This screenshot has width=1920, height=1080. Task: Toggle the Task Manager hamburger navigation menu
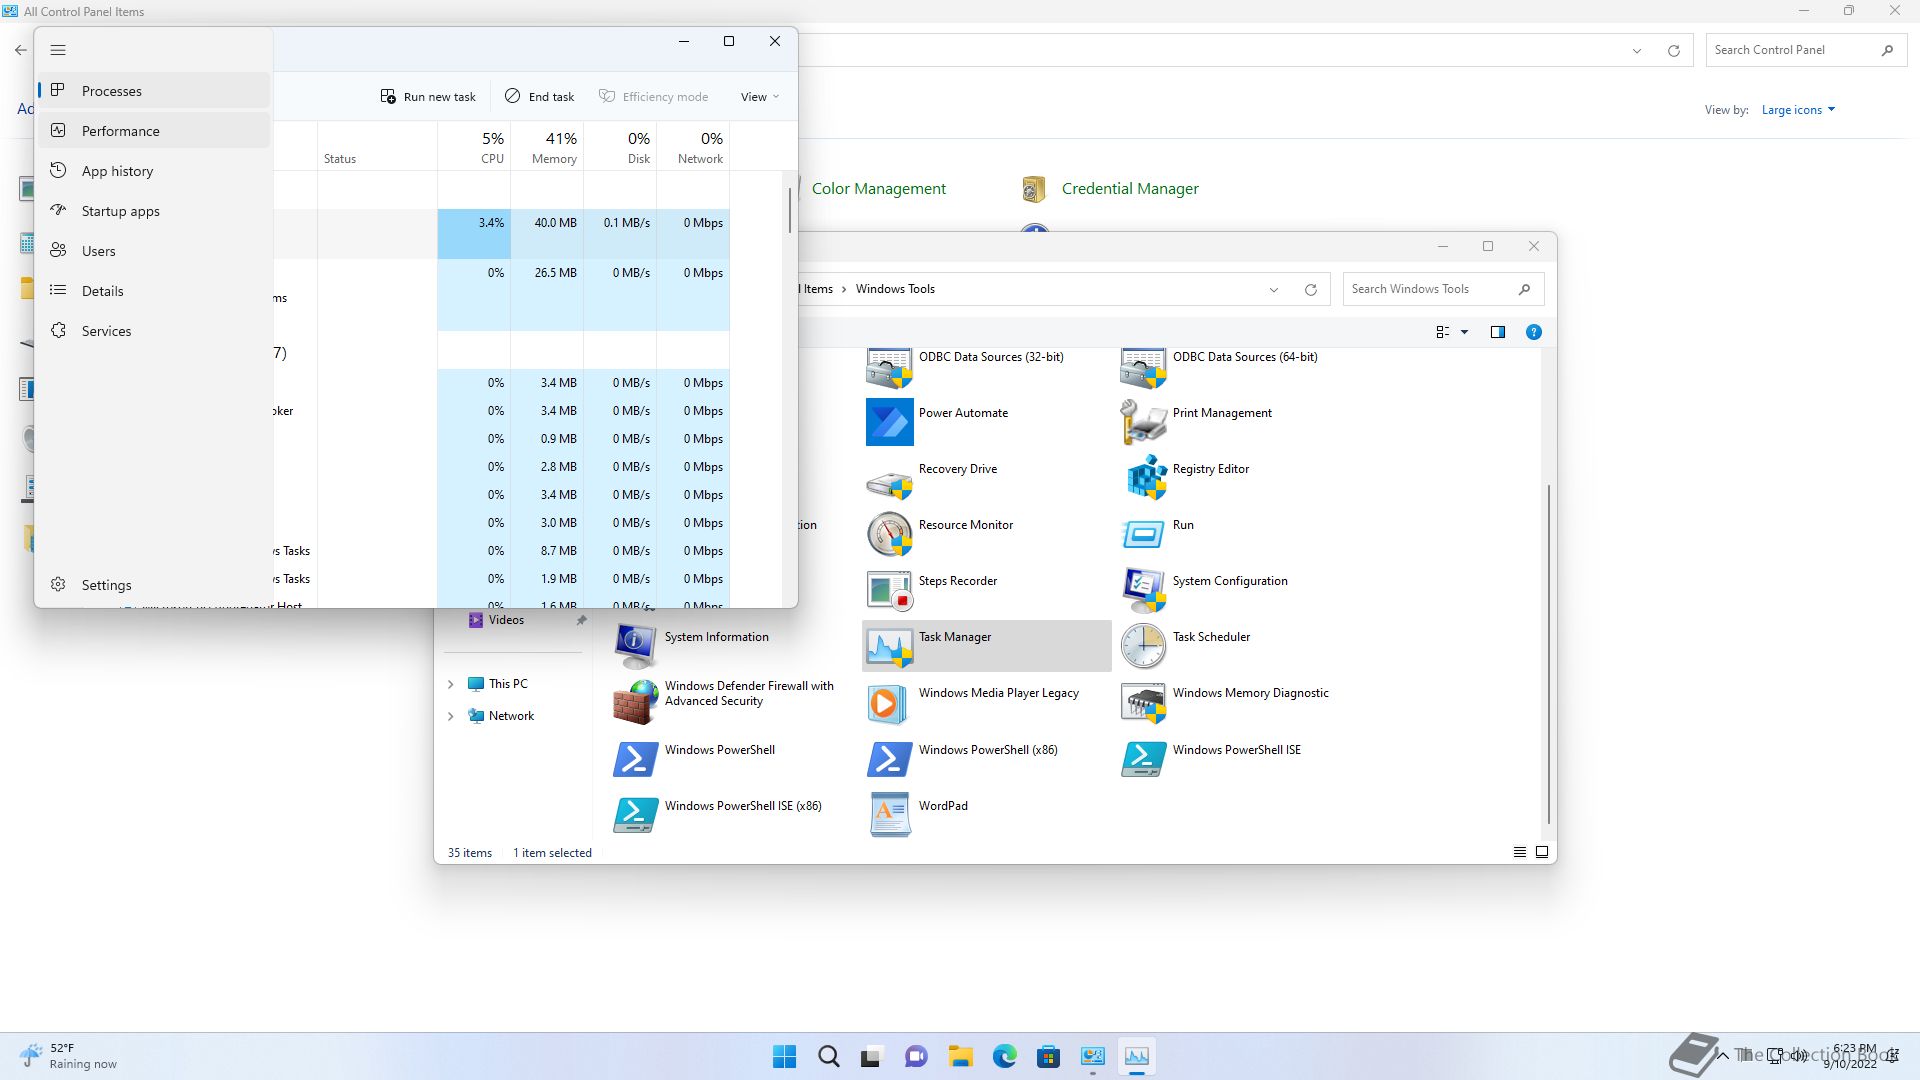click(x=58, y=50)
